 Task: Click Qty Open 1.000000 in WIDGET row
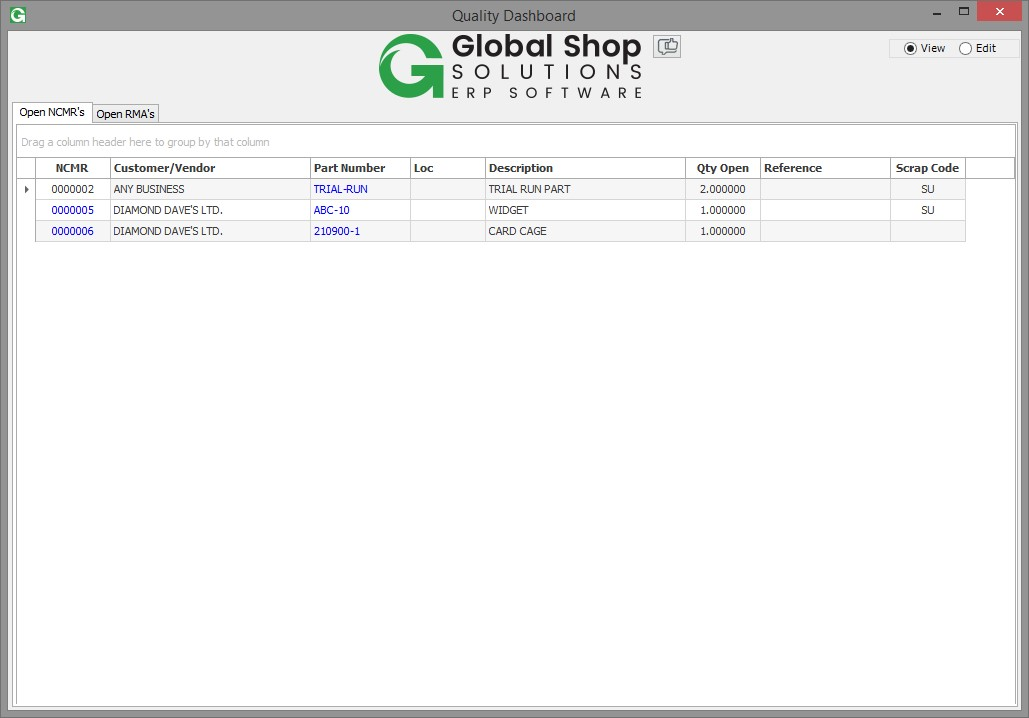click(723, 210)
